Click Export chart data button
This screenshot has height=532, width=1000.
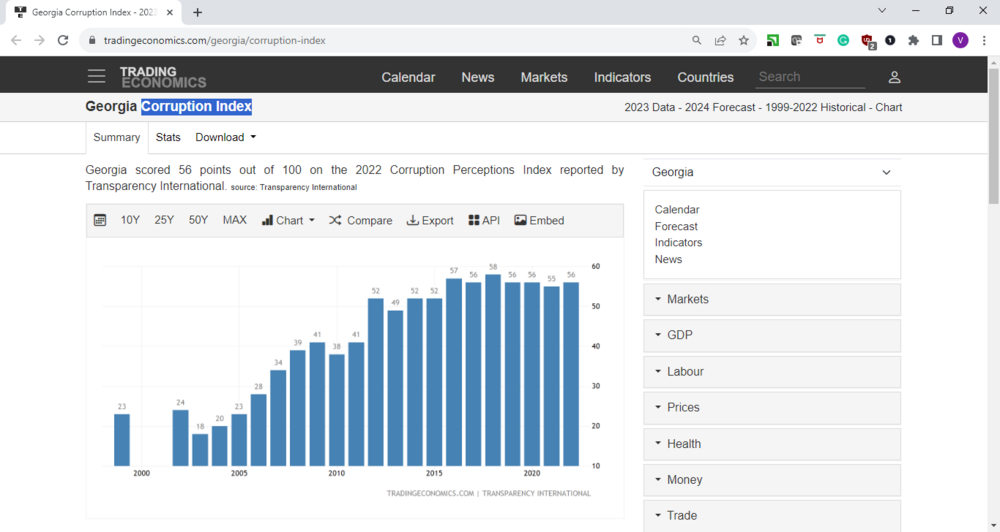[430, 220]
